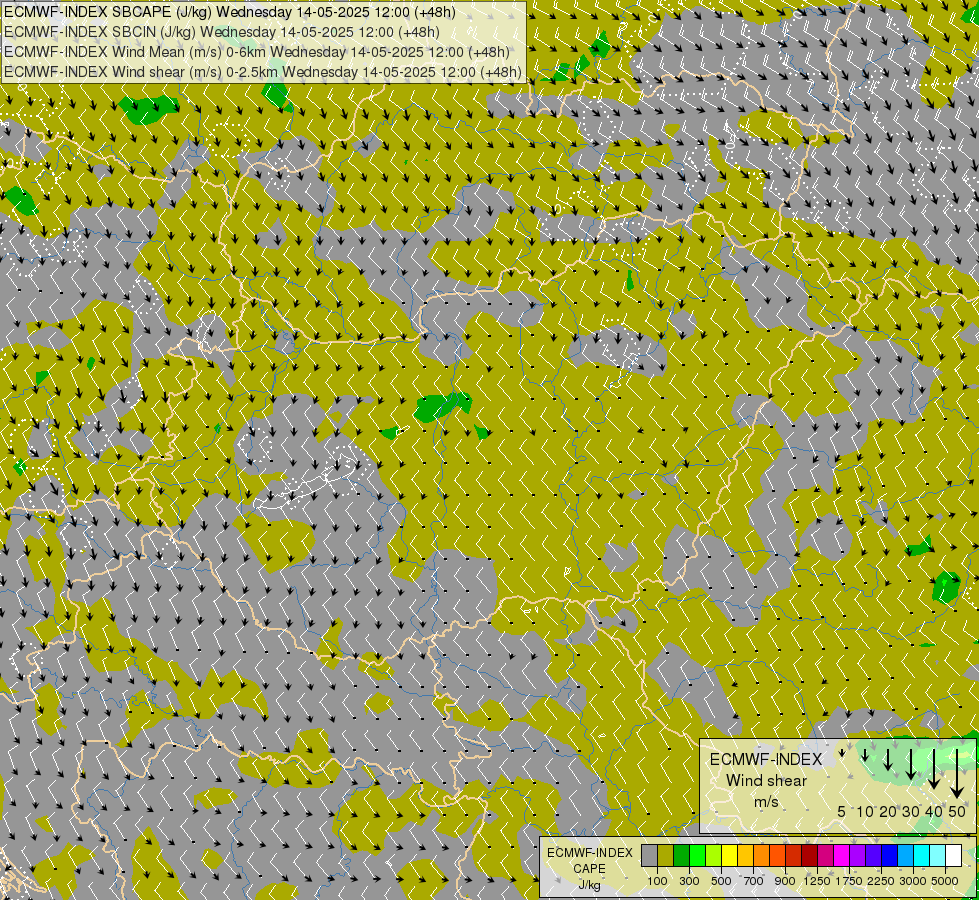Click the 50 m/s wind shear legend arrow
The image size is (979, 900).
point(957,773)
